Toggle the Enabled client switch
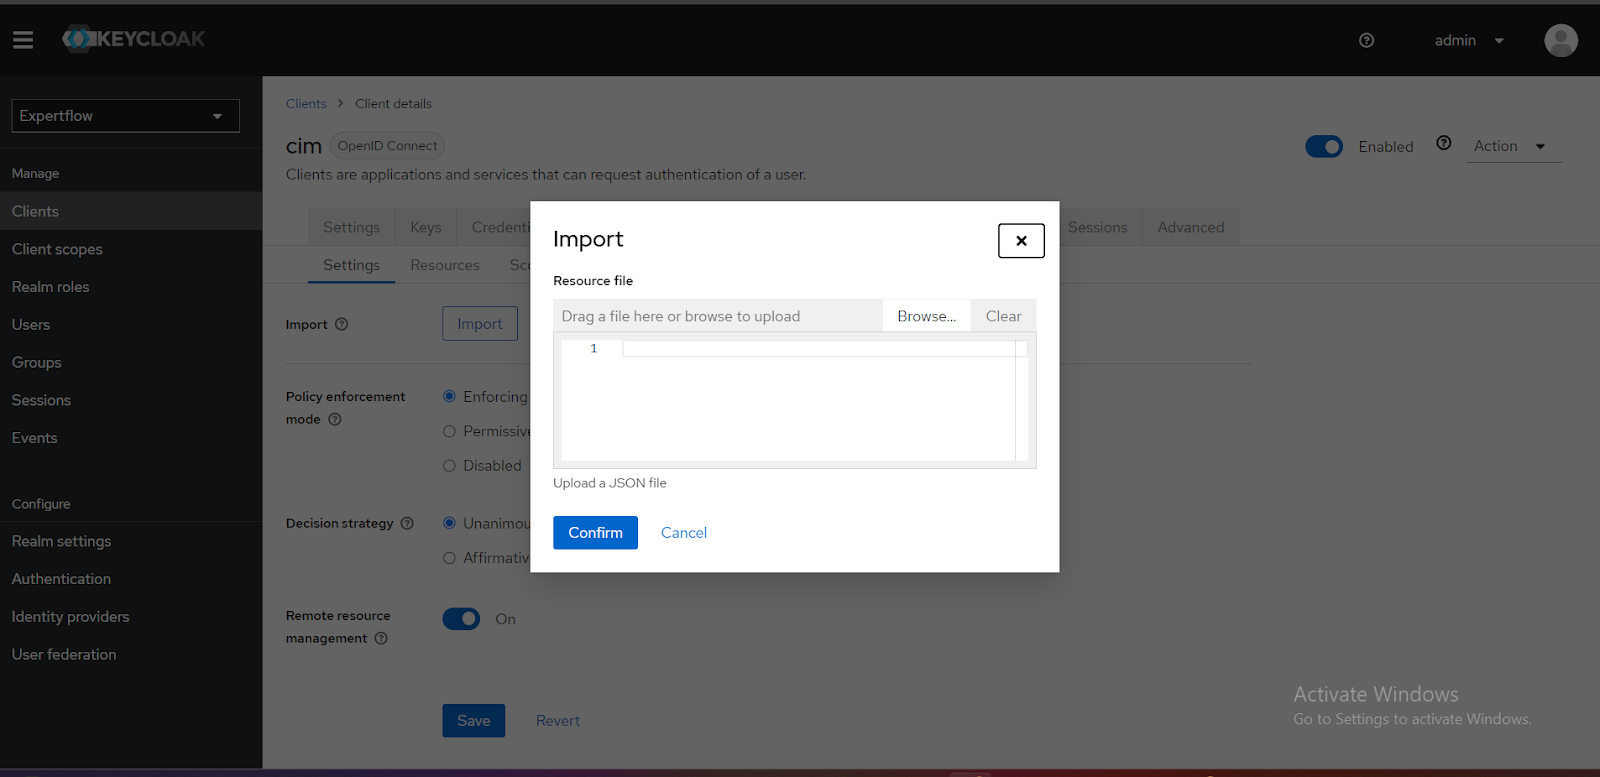This screenshot has height=777, width=1600. (x=1324, y=147)
